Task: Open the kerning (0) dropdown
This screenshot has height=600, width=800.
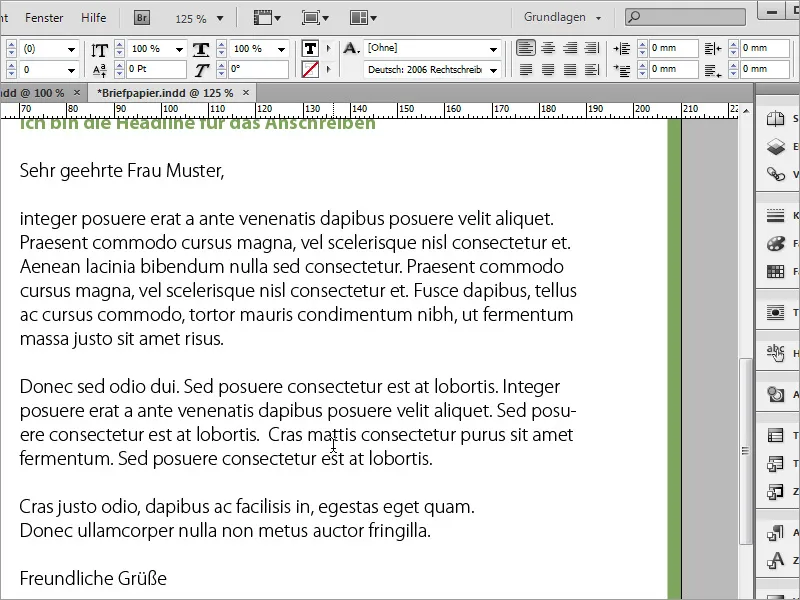Action: (x=71, y=49)
